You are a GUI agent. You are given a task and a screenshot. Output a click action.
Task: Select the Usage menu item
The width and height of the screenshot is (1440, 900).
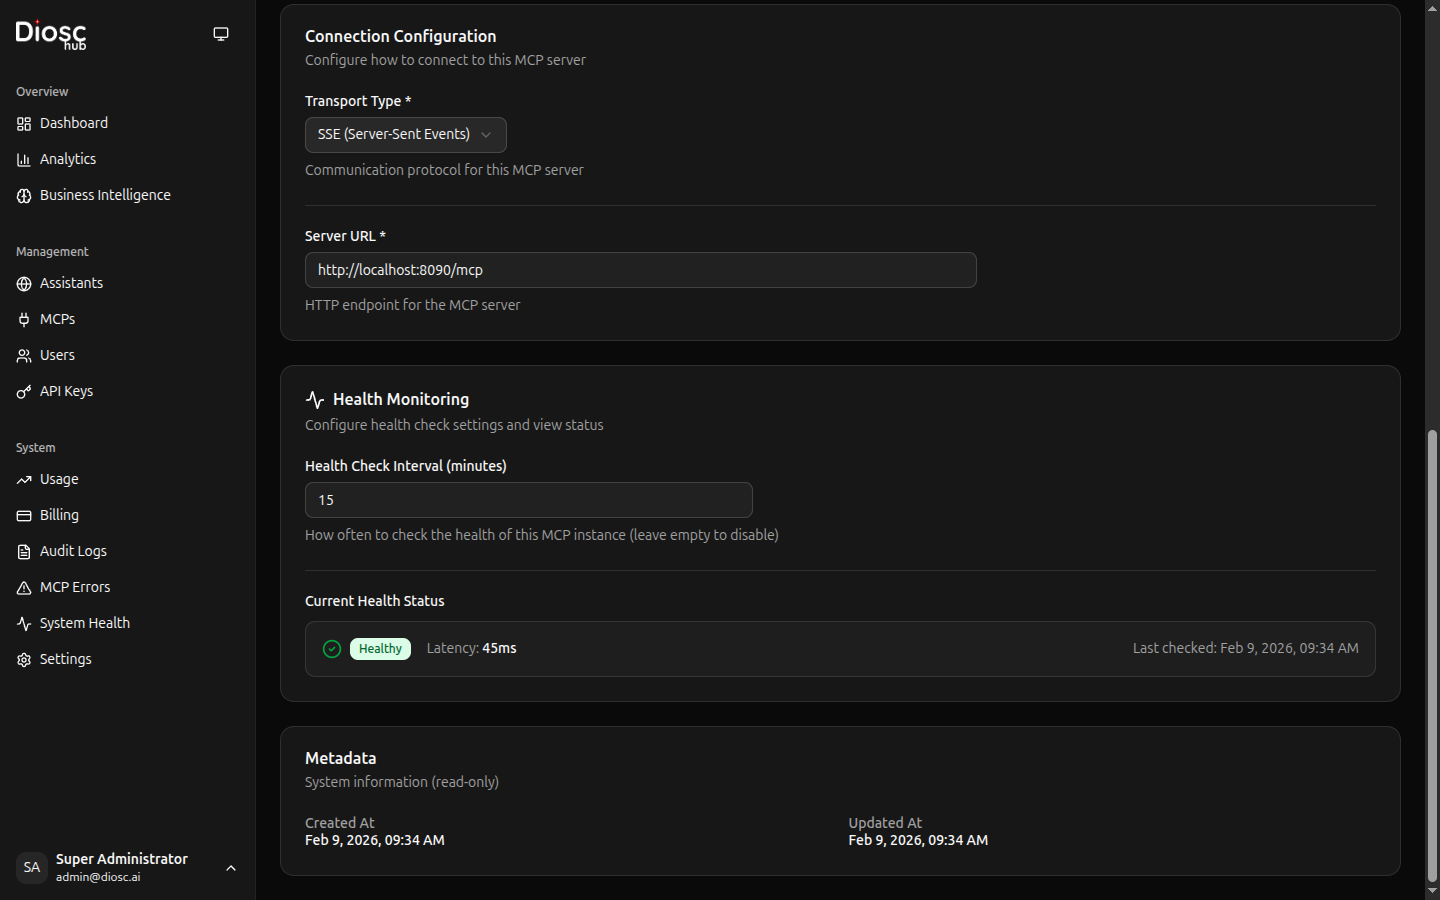pyautogui.click(x=59, y=479)
